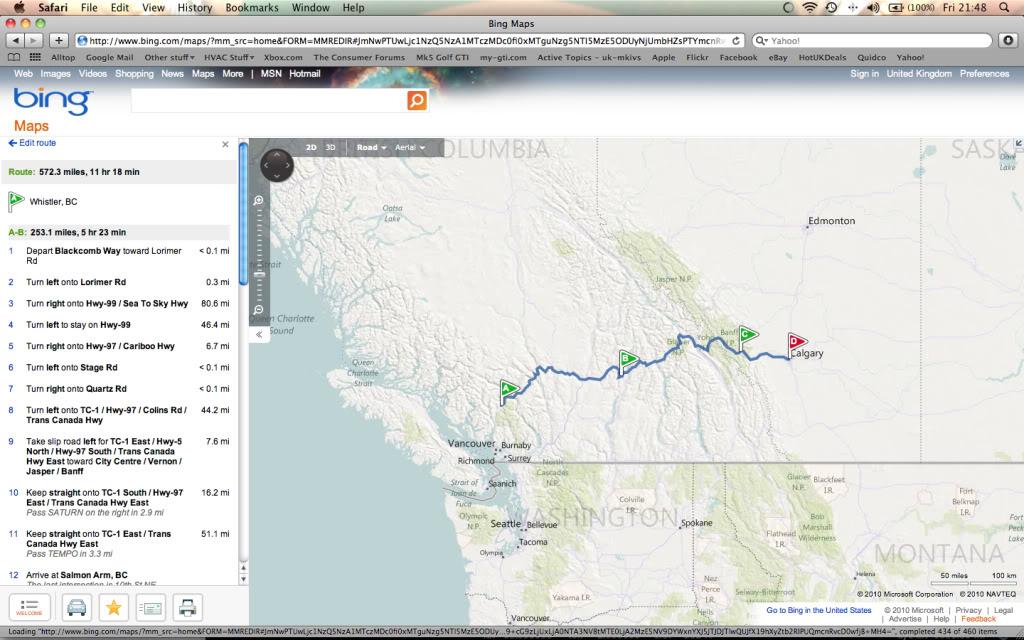Select step 3 Hwy-99 / Sea To Sky Hwy
Viewport: 1024px width, 640px height.
pos(118,304)
